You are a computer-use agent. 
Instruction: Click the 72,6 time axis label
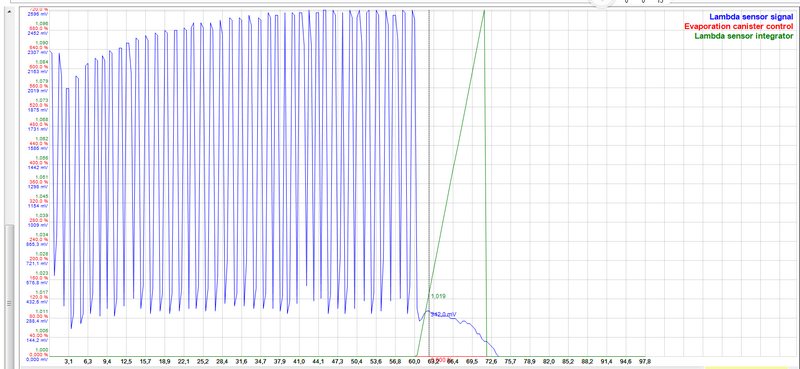point(491,361)
